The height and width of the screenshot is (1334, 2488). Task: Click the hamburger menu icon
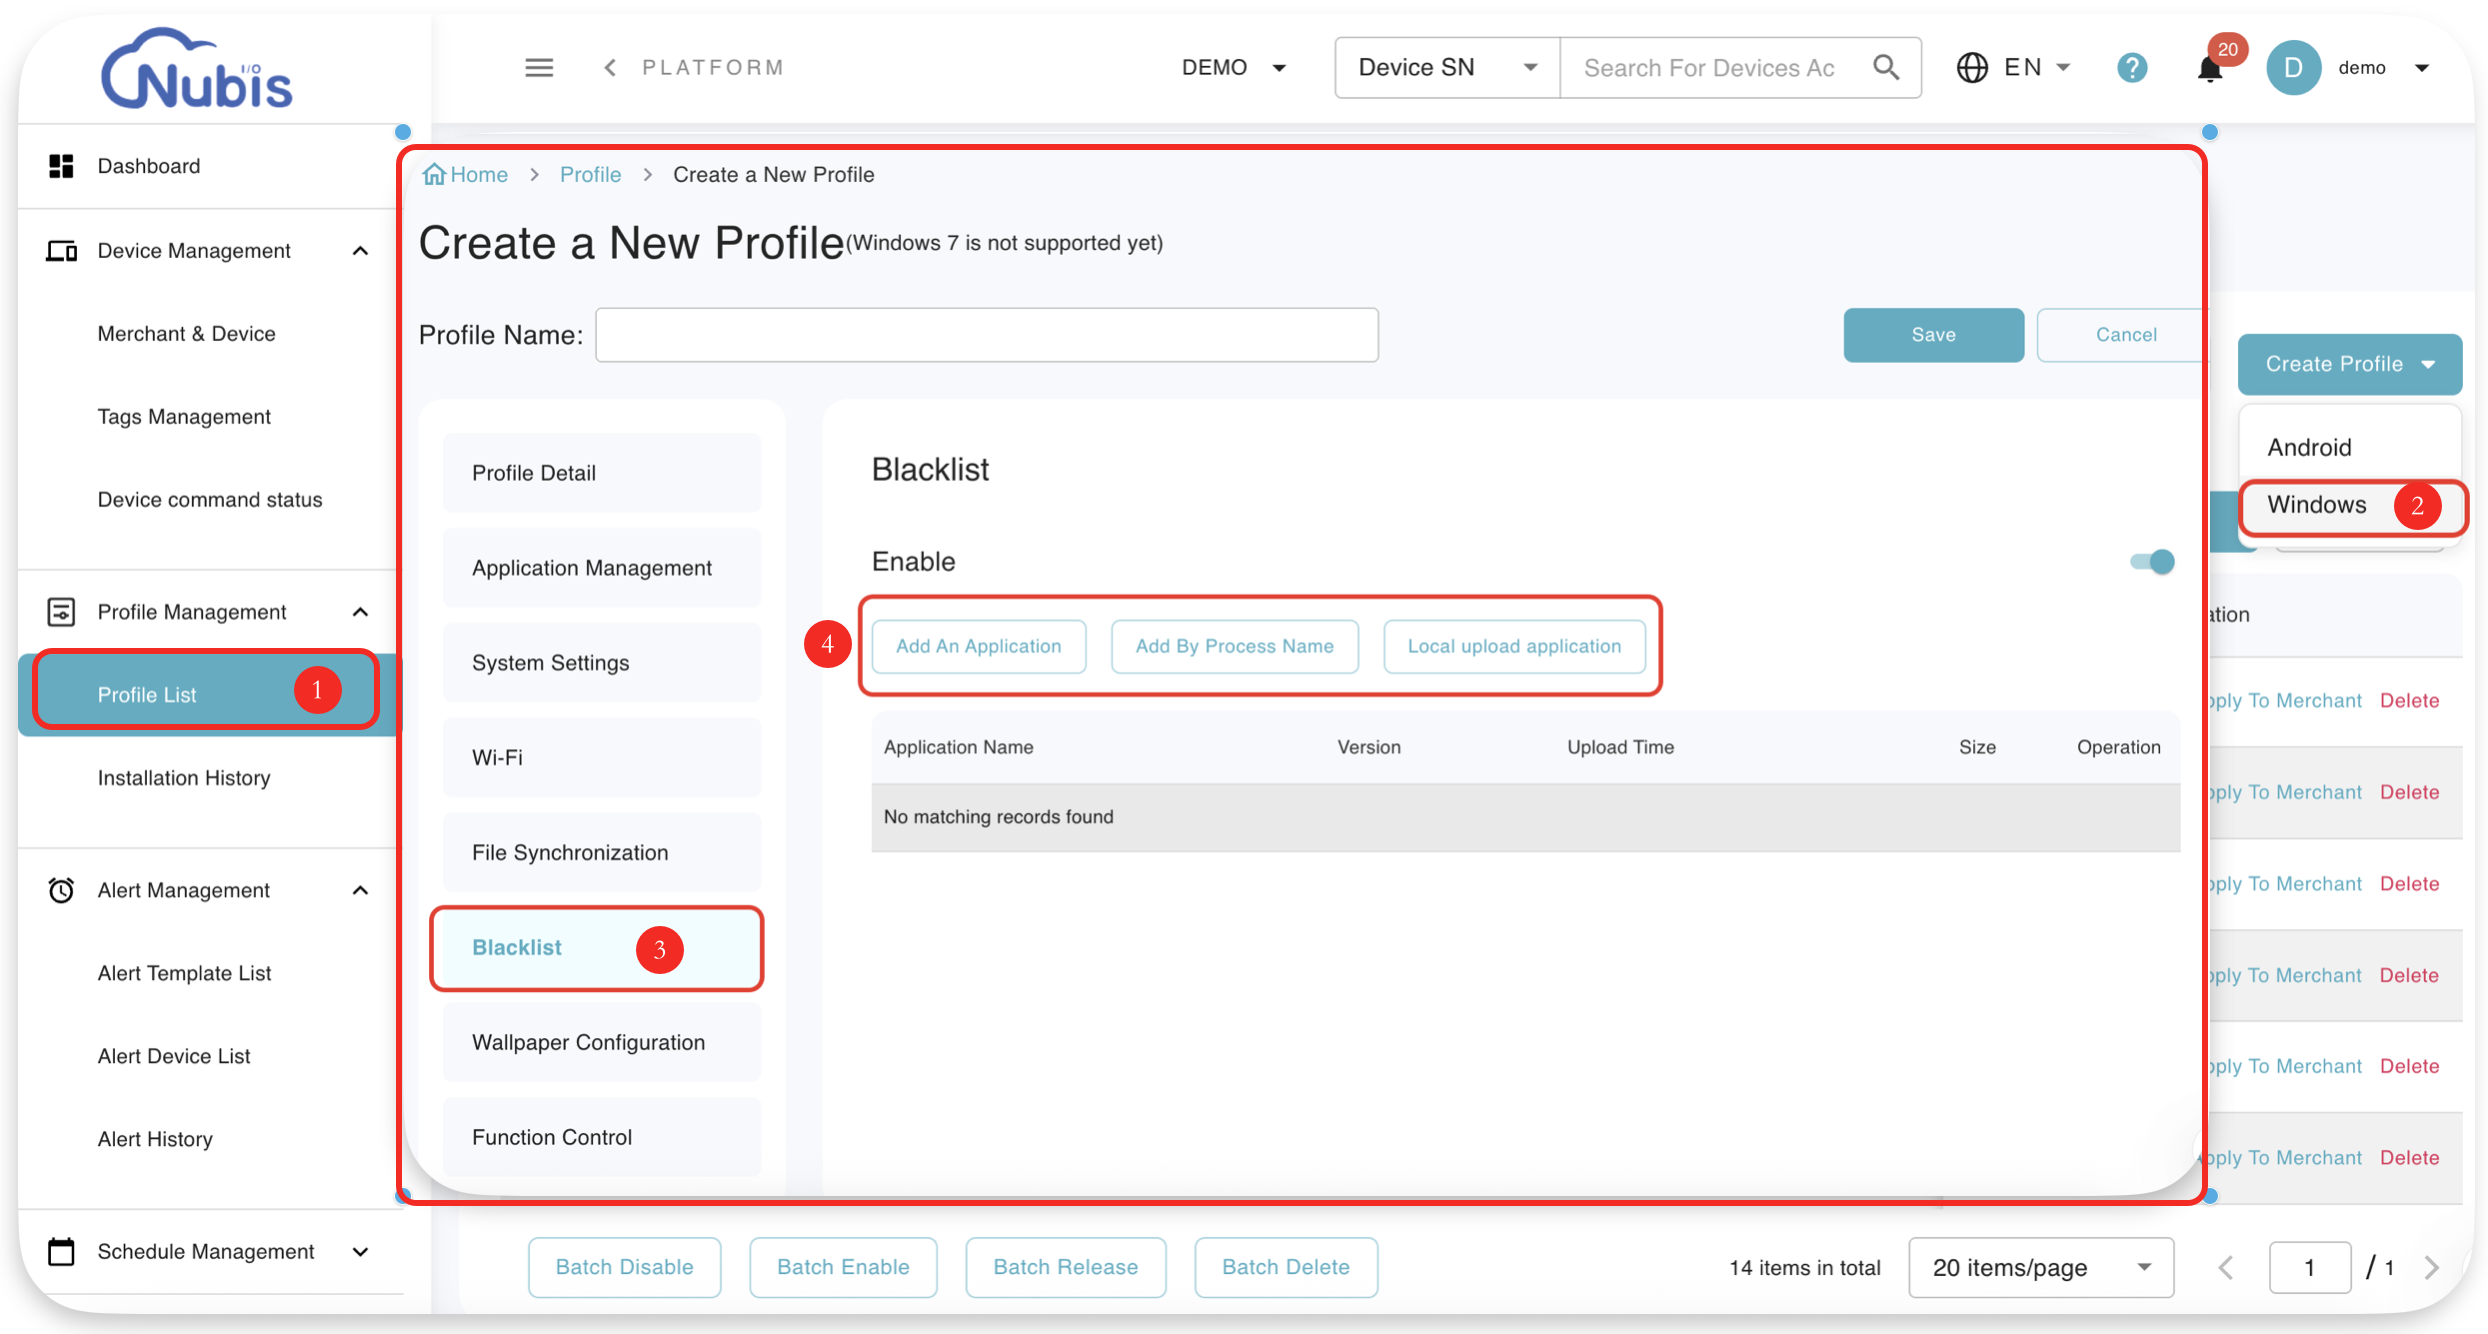tap(539, 67)
